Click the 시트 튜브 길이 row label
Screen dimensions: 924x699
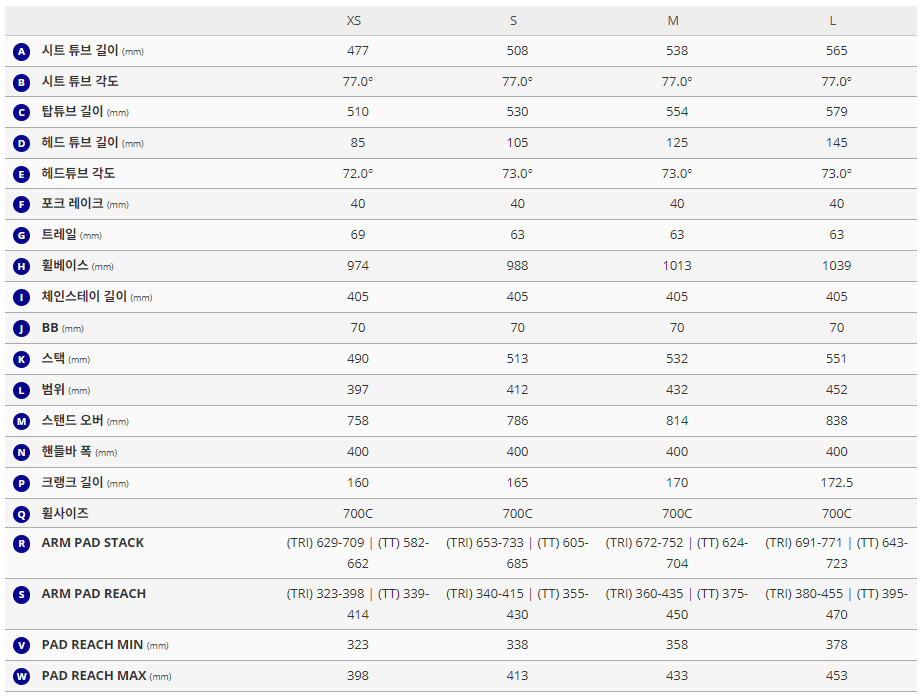pyautogui.click(x=80, y=51)
